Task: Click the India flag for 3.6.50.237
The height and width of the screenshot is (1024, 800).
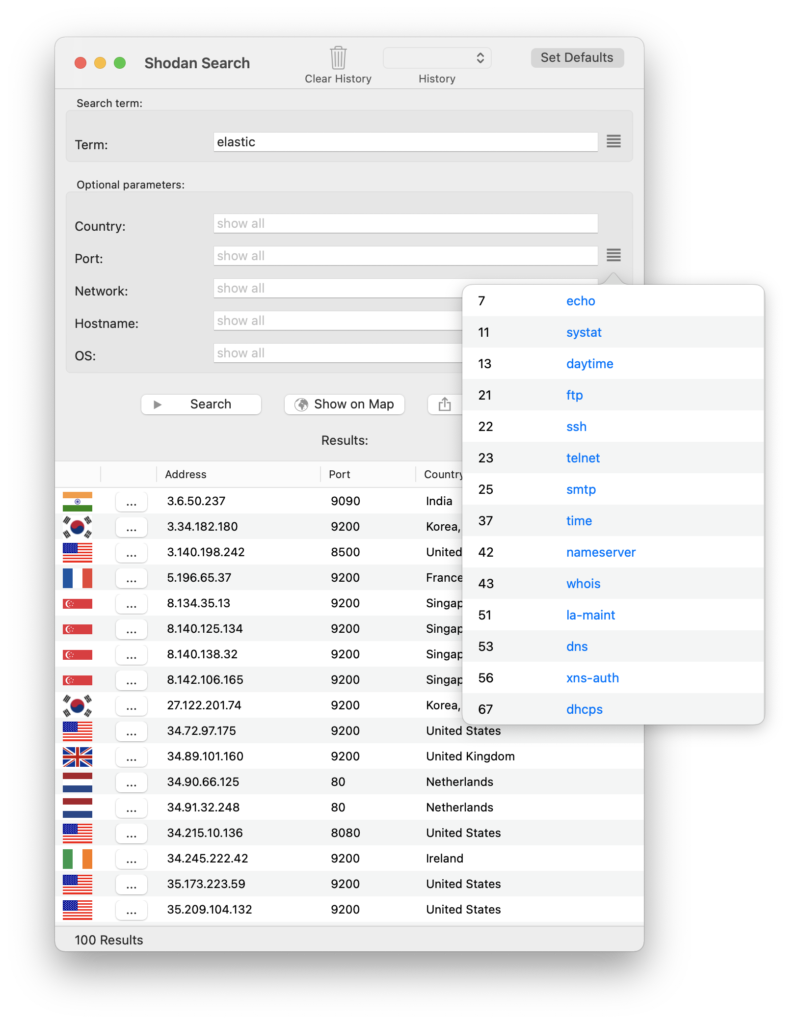Action: [x=77, y=502]
